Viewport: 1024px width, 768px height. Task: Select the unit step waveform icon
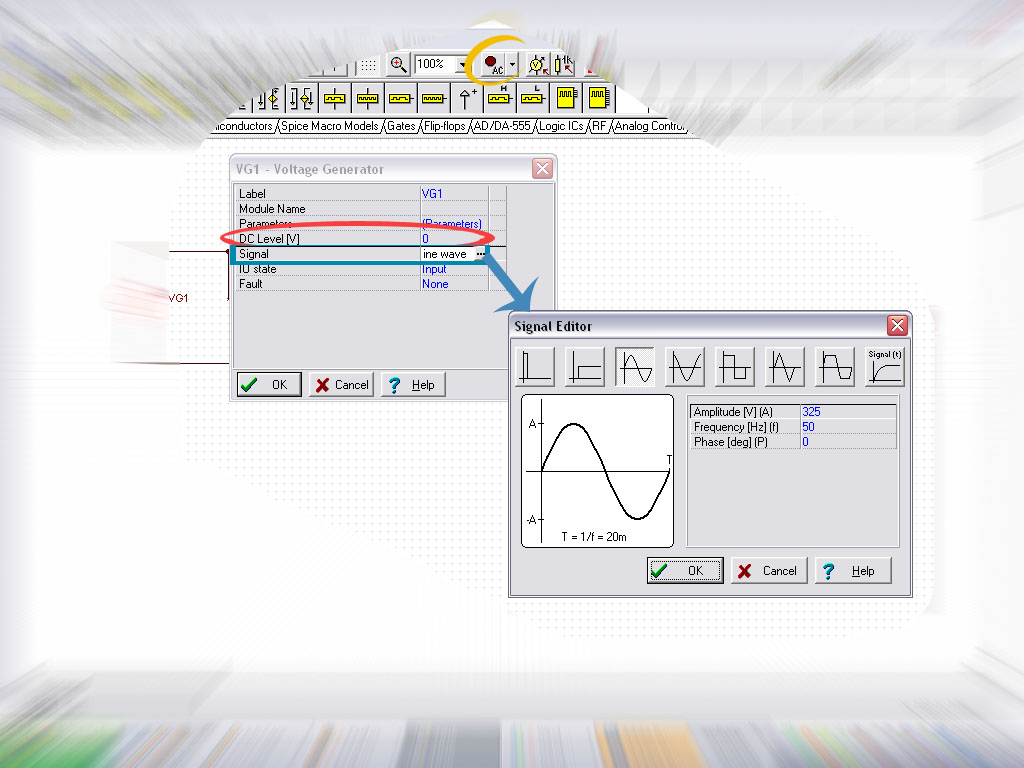click(x=584, y=366)
